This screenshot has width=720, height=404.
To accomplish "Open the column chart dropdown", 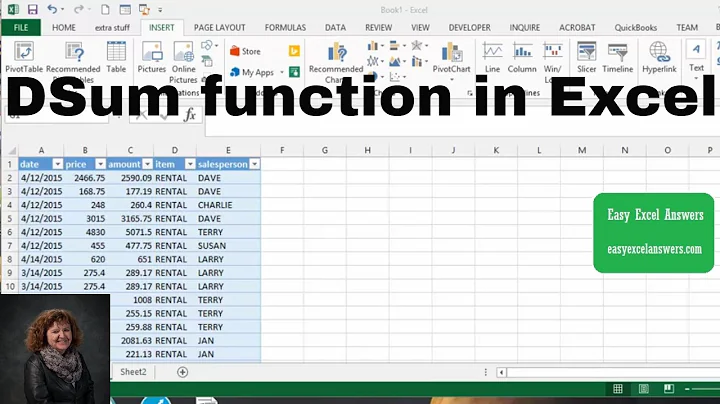I will click(376, 45).
